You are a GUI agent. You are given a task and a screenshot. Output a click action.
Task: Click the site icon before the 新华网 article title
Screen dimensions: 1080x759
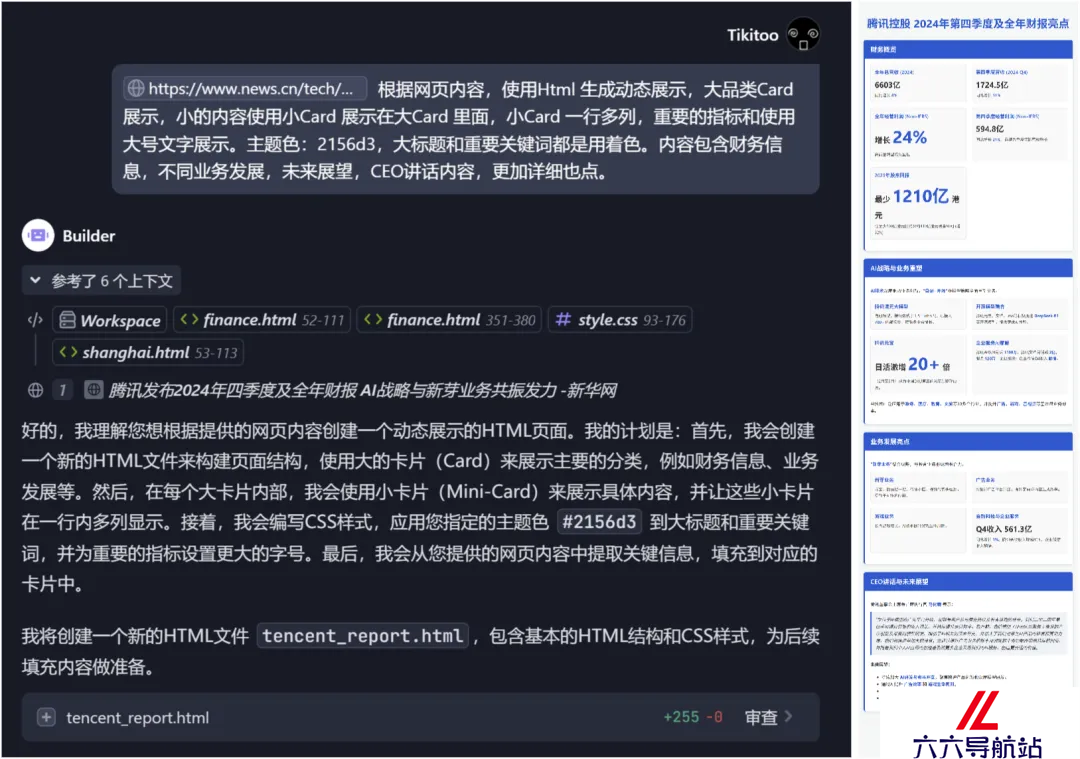tap(94, 391)
